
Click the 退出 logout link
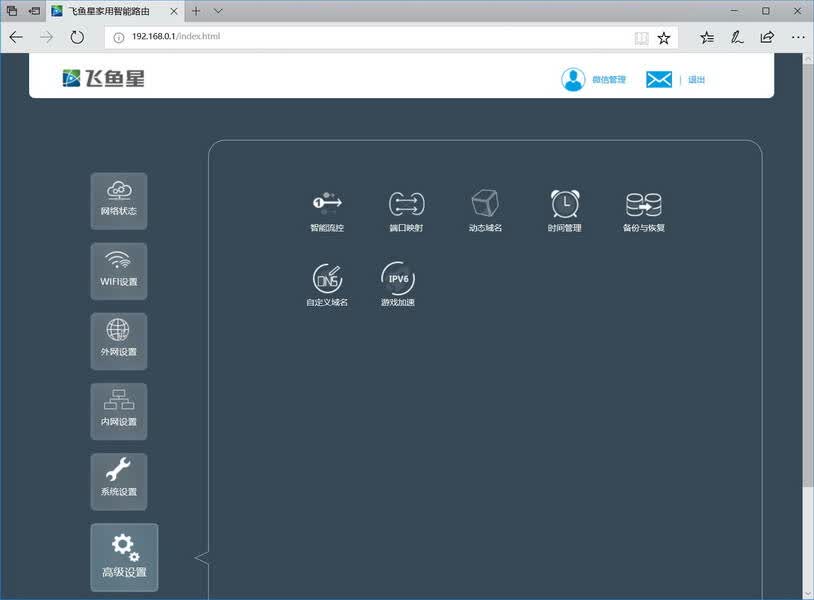[x=696, y=79]
